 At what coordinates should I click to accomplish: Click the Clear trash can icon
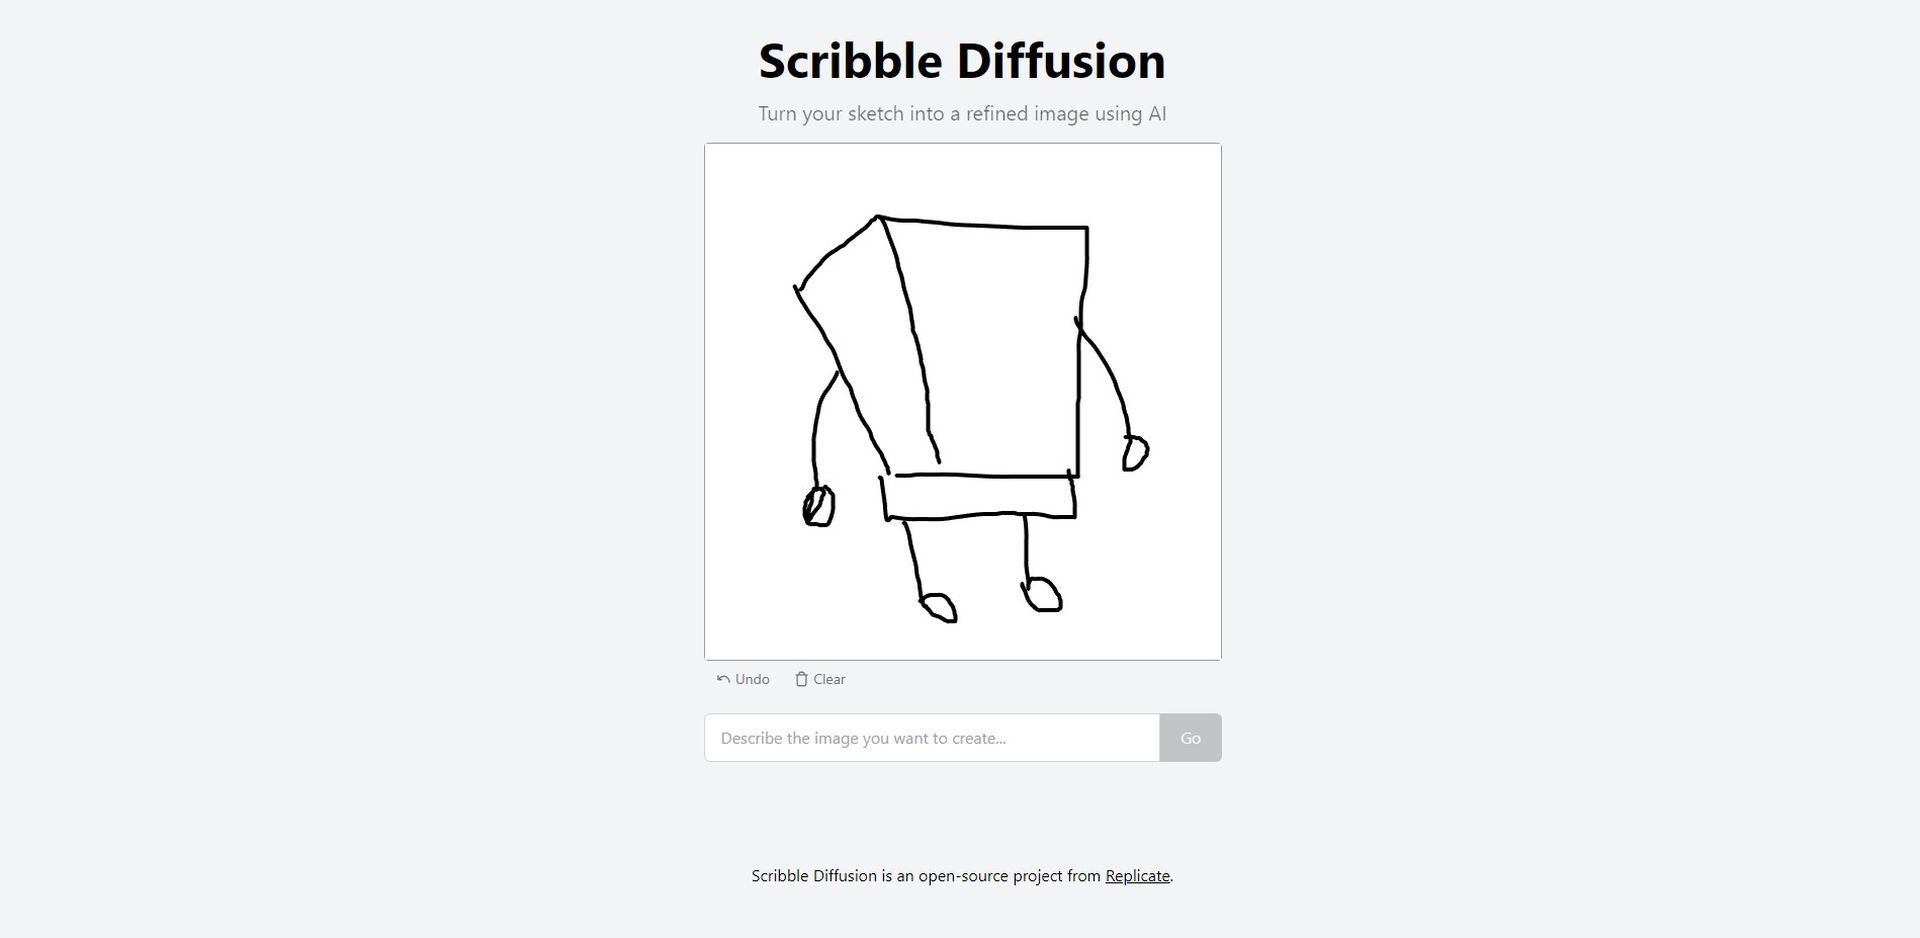[801, 679]
